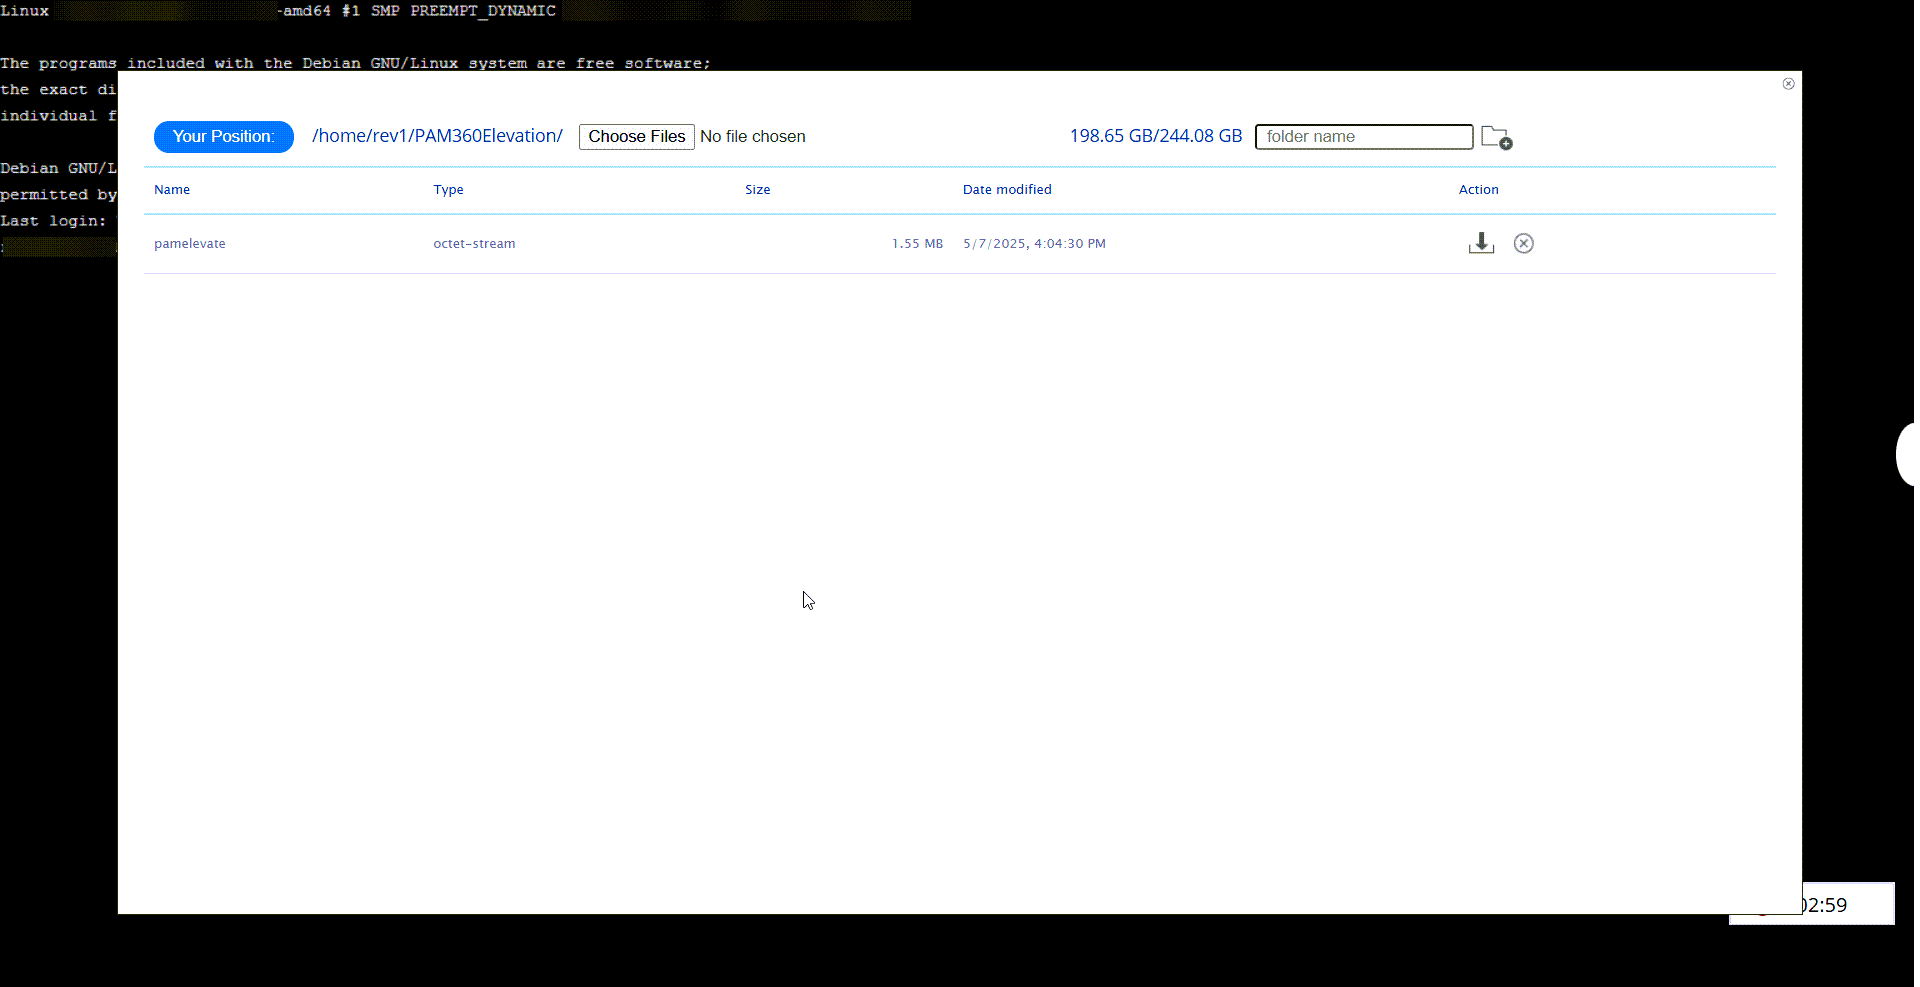Screen dimensions: 1920x987
Task: Click the Action column header
Action: (x=1478, y=189)
